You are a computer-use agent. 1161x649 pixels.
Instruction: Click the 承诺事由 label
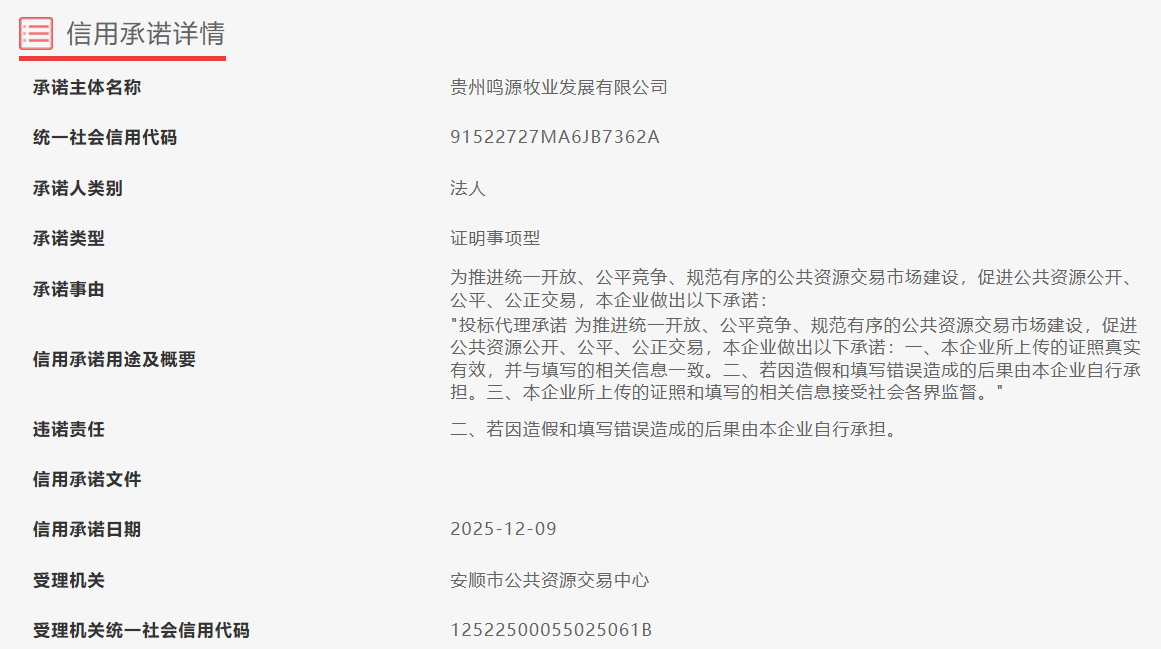68,289
